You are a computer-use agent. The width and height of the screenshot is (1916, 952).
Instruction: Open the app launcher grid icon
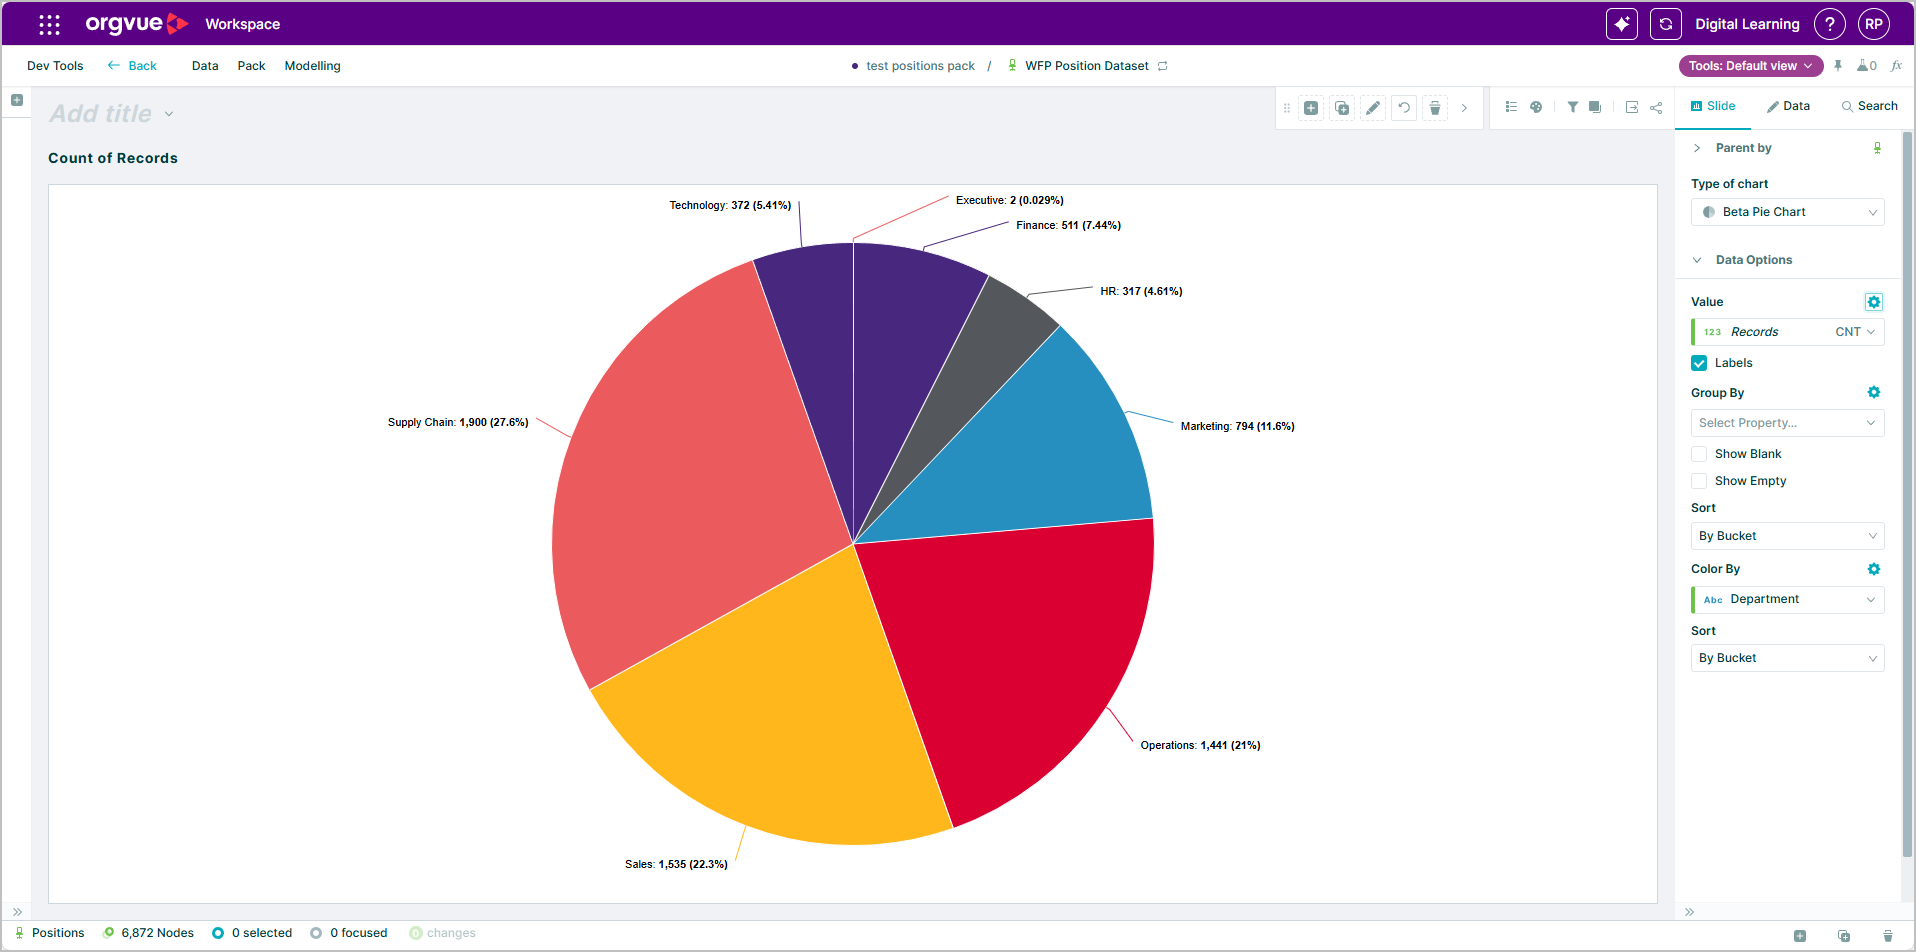pos(49,24)
